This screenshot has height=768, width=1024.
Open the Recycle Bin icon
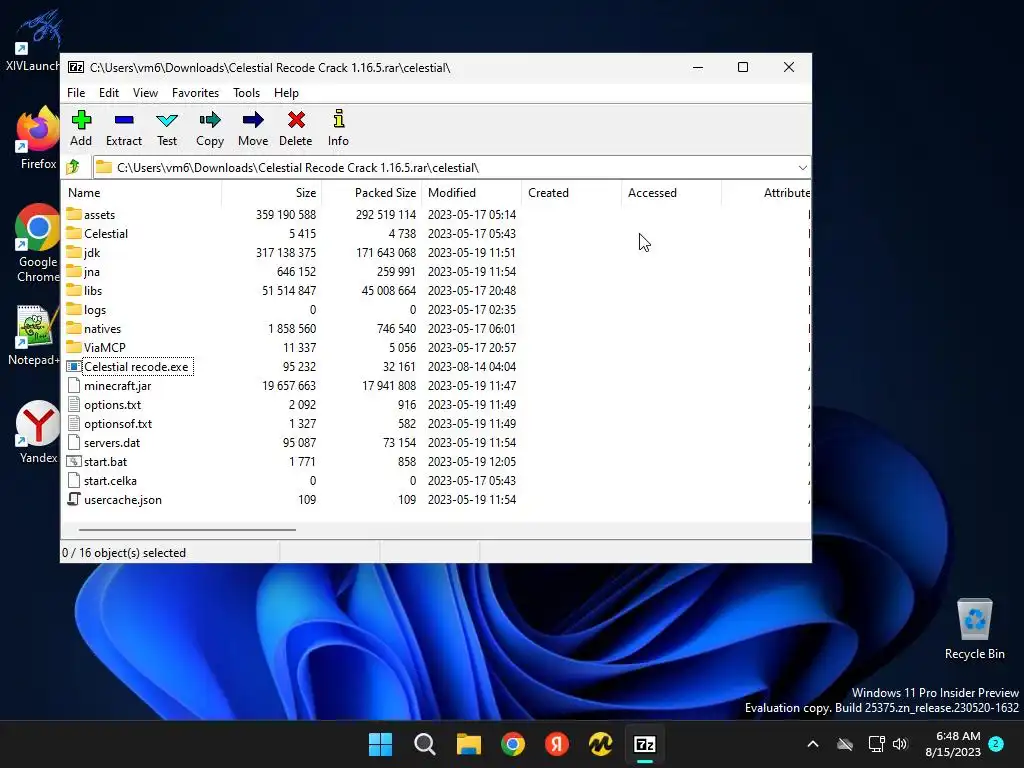[x=974, y=630]
